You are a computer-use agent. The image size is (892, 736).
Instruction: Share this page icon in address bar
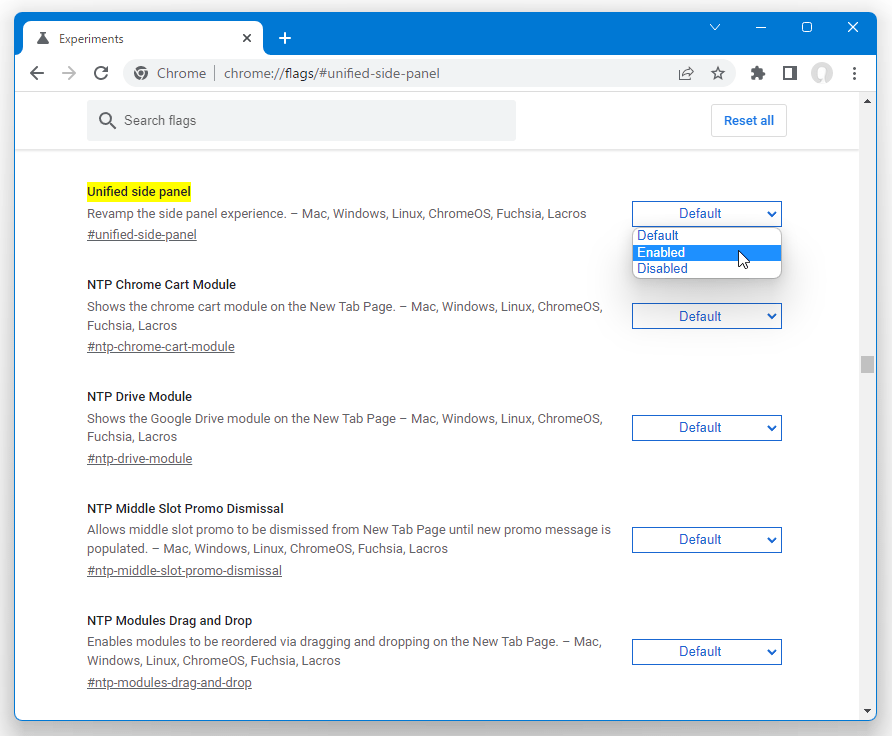[x=686, y=73]
